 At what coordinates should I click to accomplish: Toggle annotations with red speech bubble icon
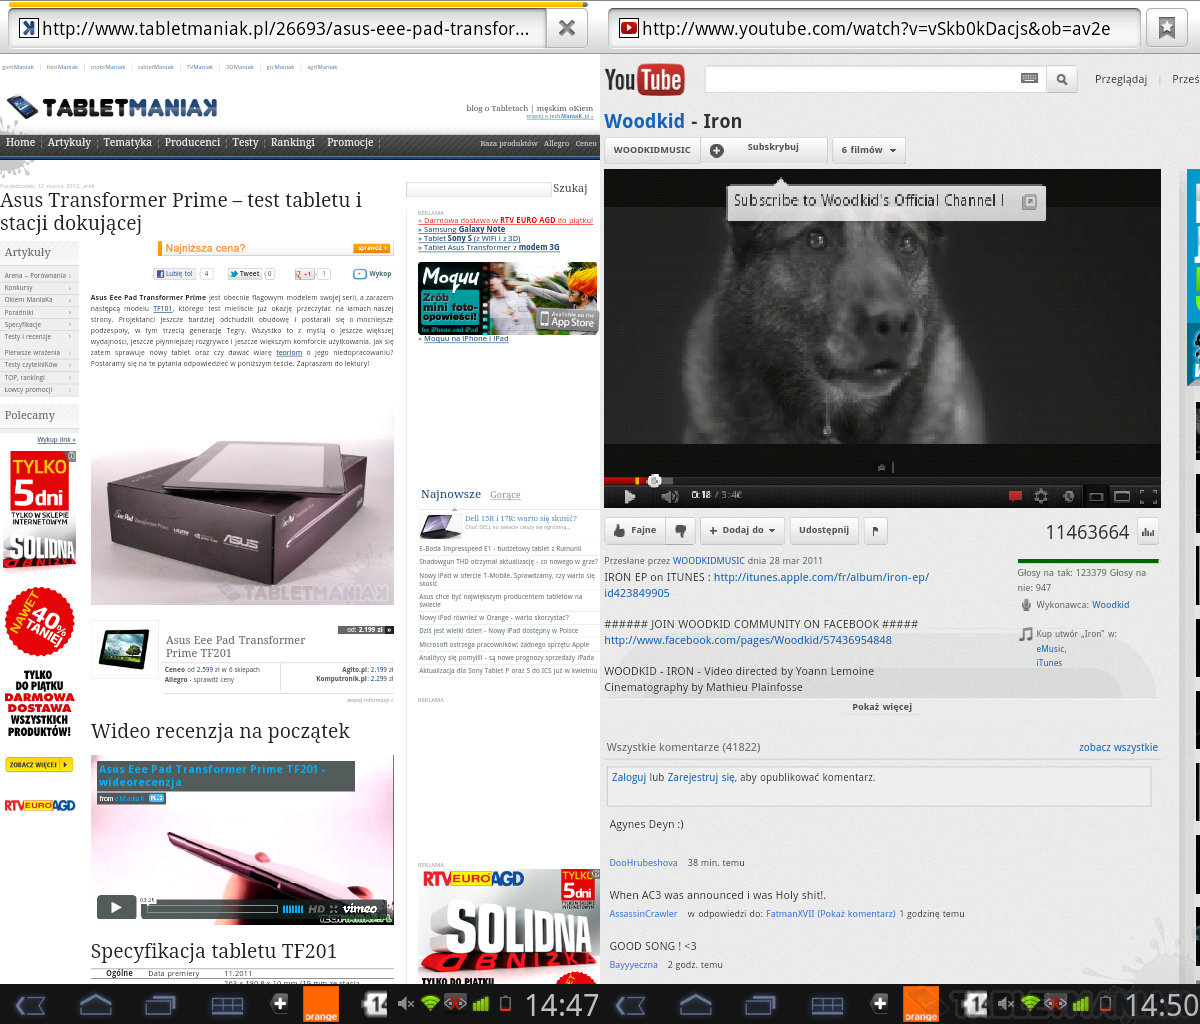(x=1015, y=496)
